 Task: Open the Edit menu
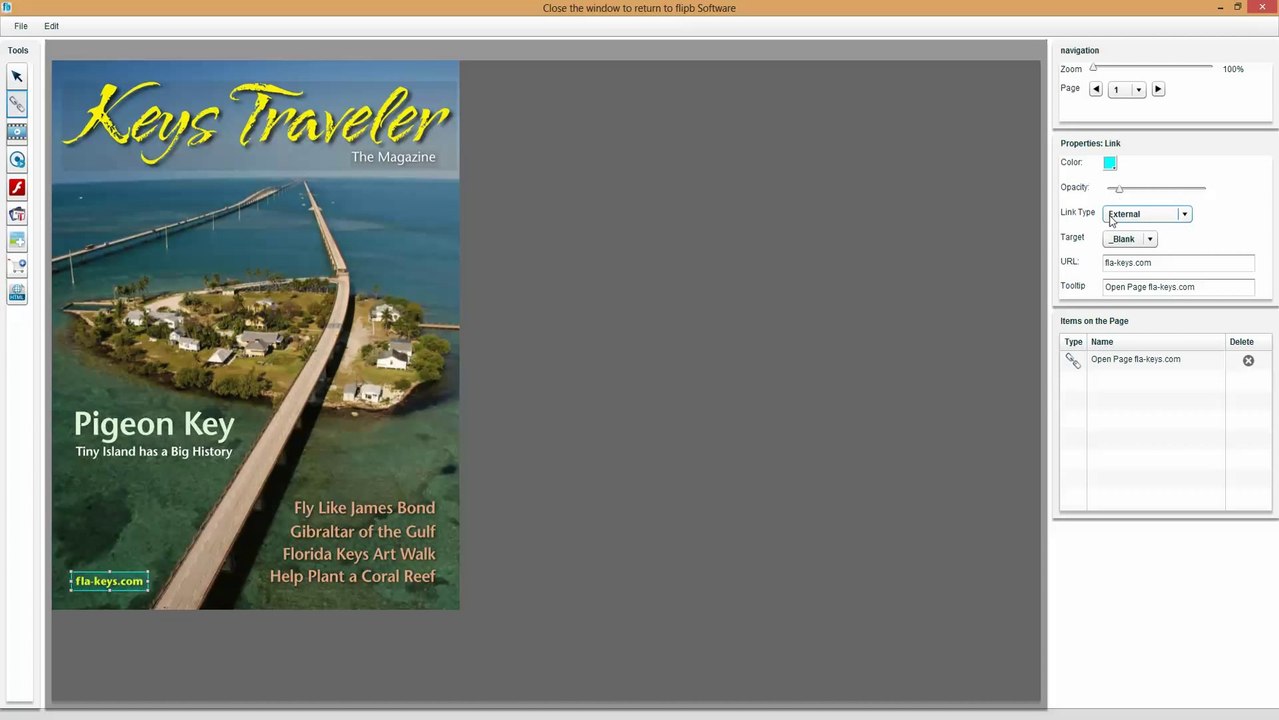[51, 26]
